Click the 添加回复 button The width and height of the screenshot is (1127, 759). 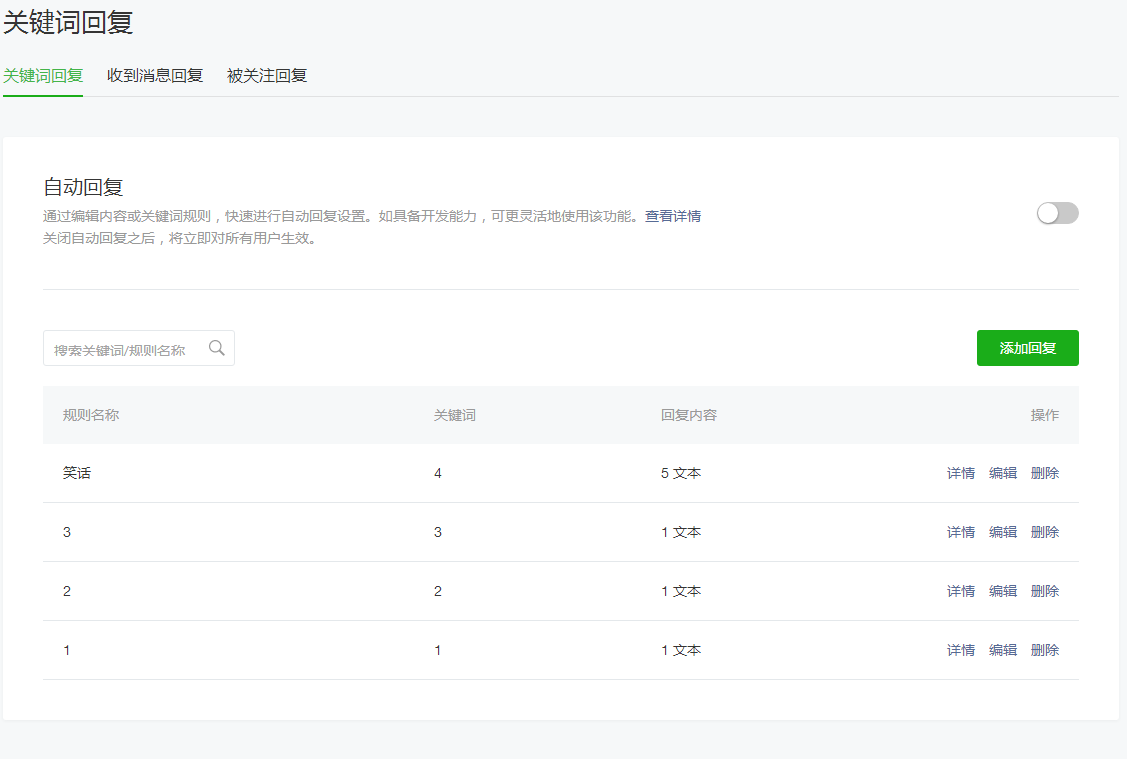tap(1027, 348)
